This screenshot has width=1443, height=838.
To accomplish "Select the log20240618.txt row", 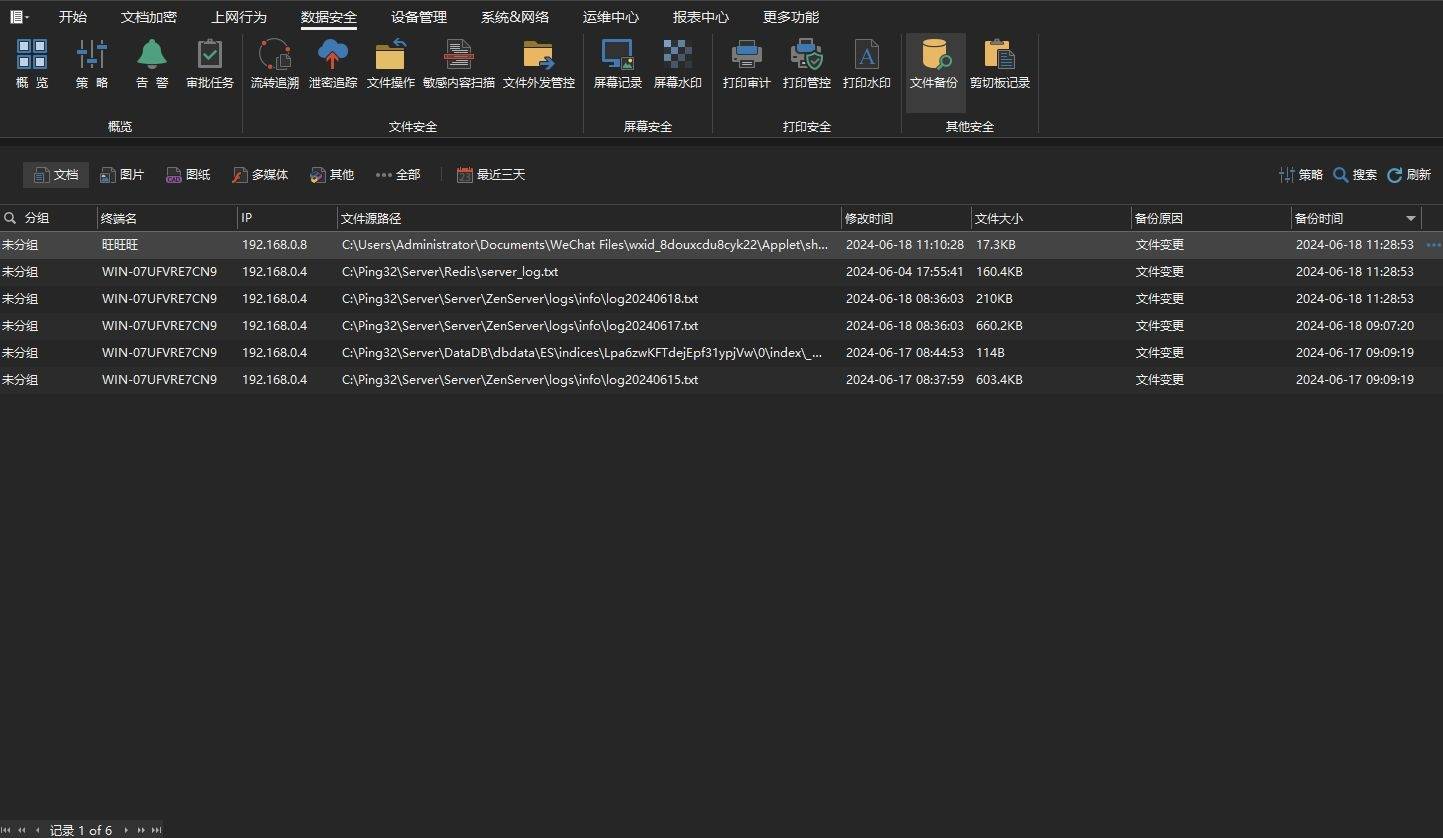I will [721, 299].
